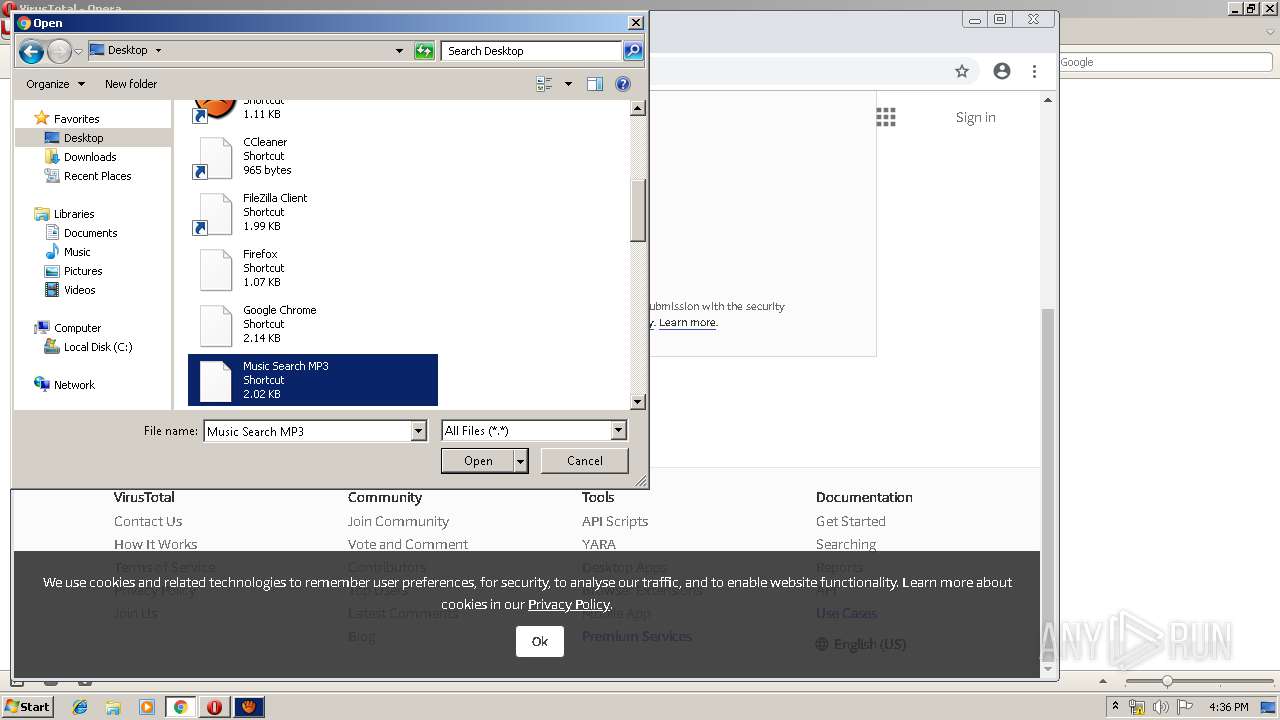This screenshot has width=1280, height=720.
Task: Go back with the blue arrow in the Open dialog
Action: point(31,51)
